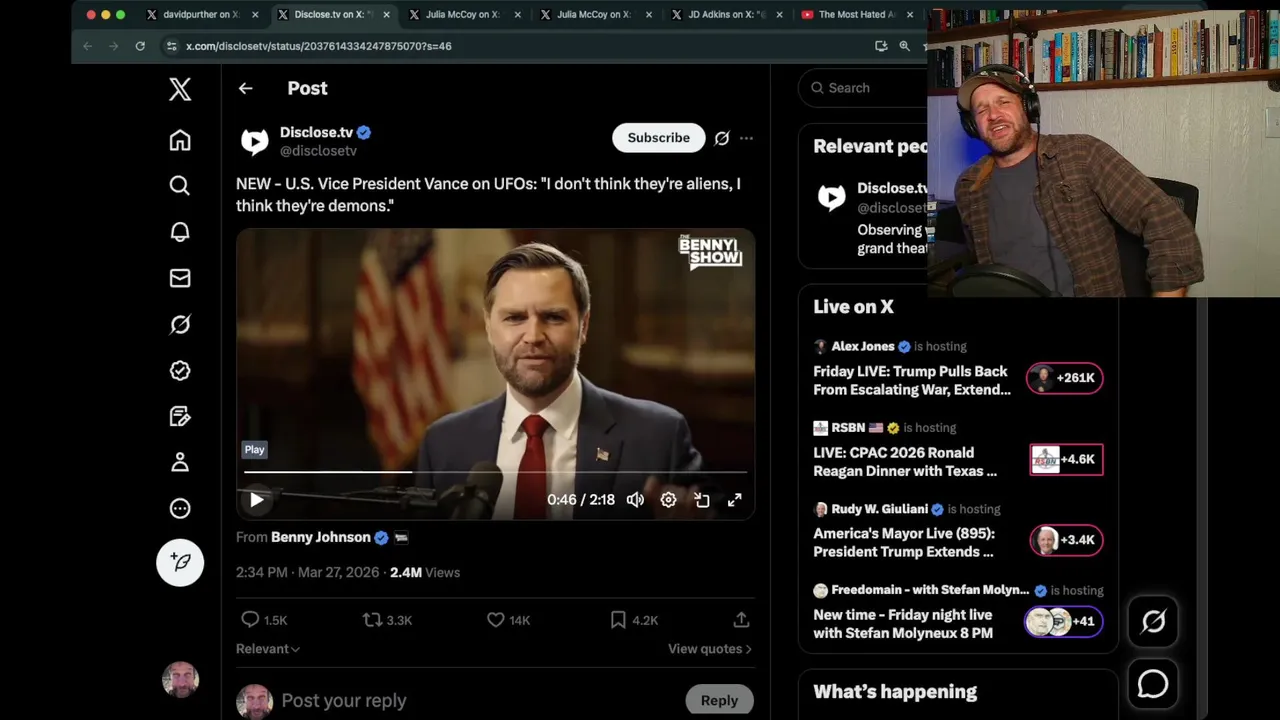Enter fullscreen video mode
1280x720 pixels.
click(x=735, y=500)
